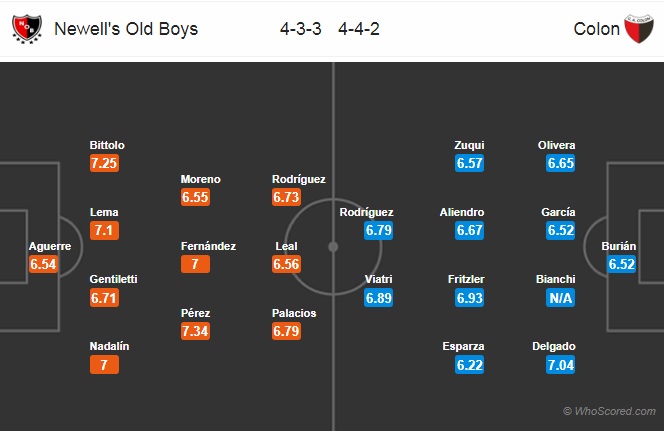This screenshot has height=431, width=664.
Task: Select Bittolo's 7.25 rating badge
Action: click(x=104, y=163)
